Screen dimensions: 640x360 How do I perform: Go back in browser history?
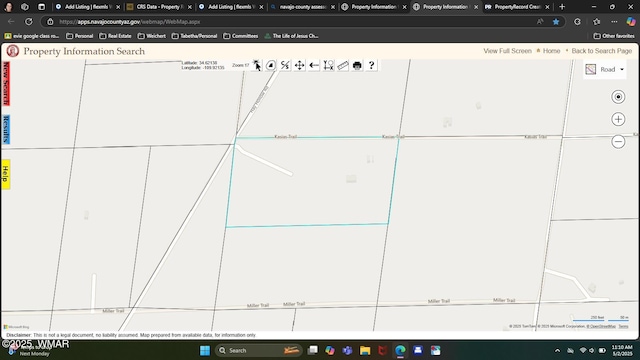click(11, 22)
